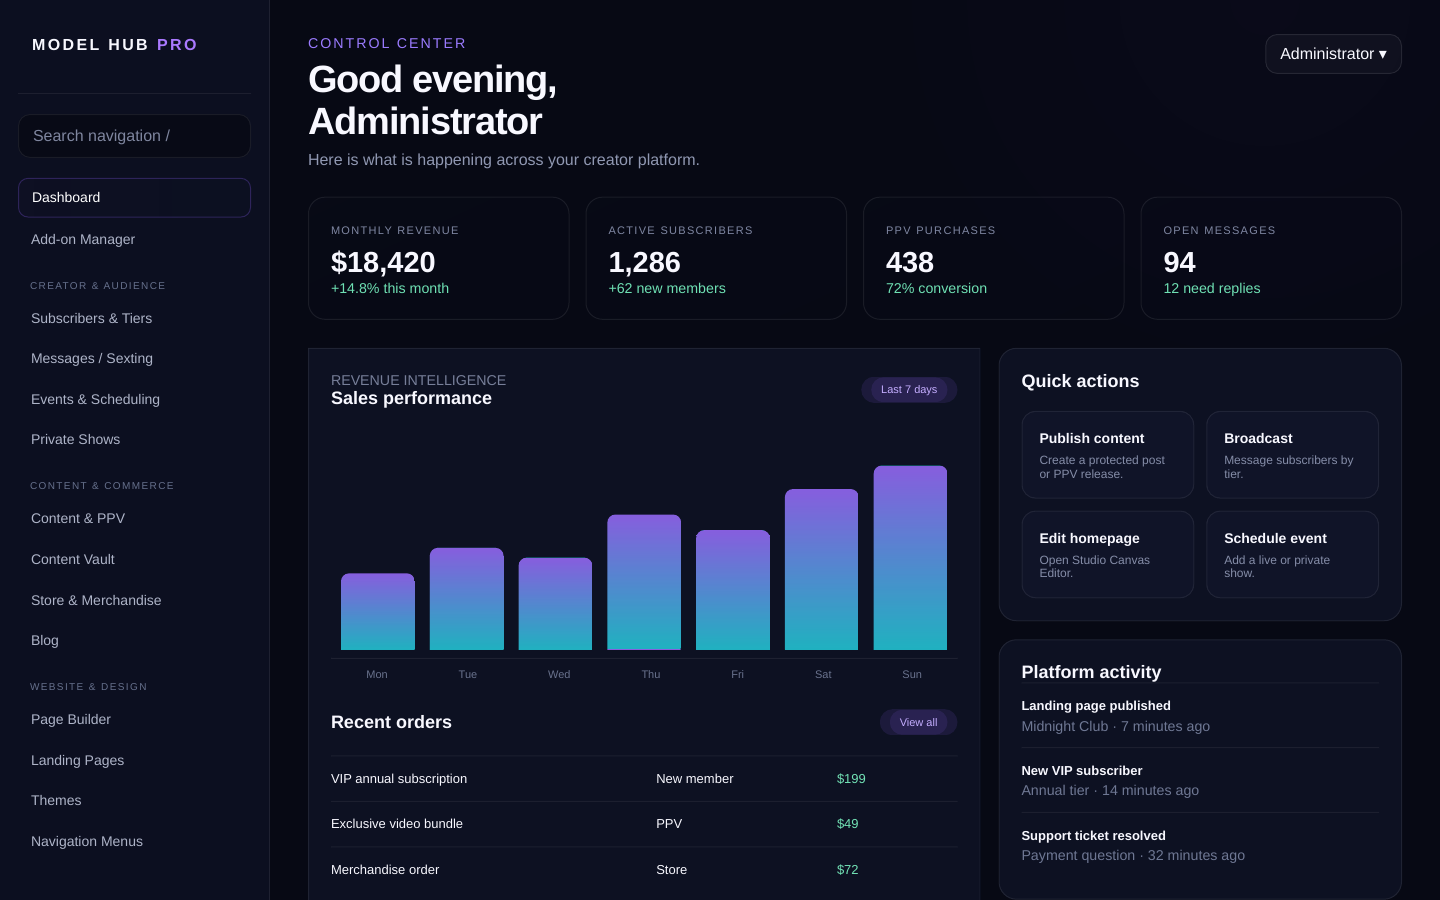This screenshot has height=900, width=1440.
Task: Click the Last 7 days filter
Action: 909,389
